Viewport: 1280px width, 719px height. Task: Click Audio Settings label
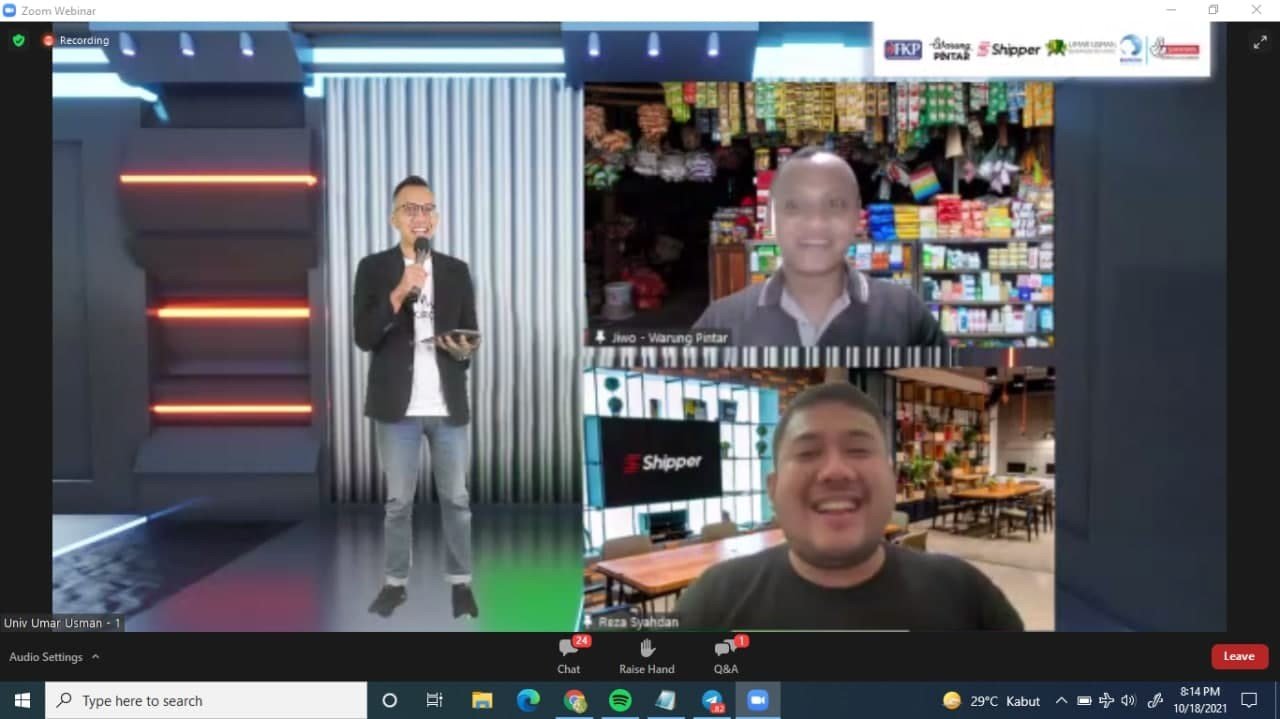coord(46,657)
